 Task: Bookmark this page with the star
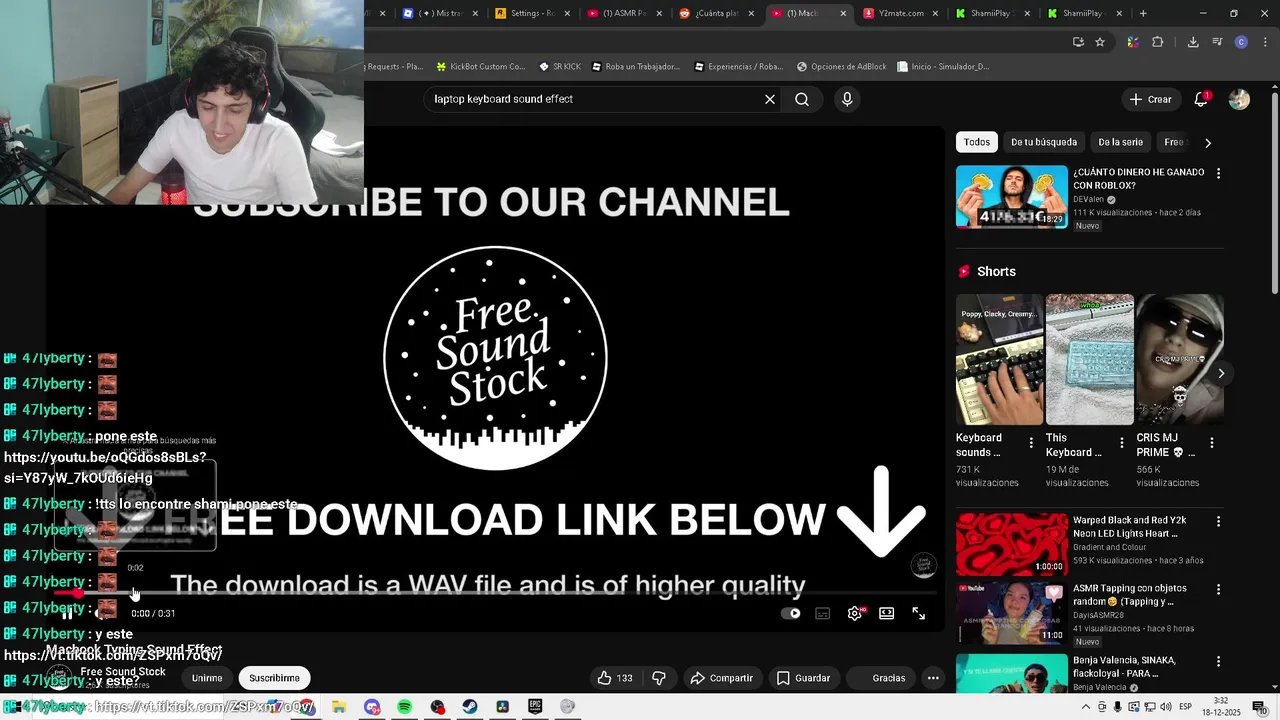pos(1100,42)
